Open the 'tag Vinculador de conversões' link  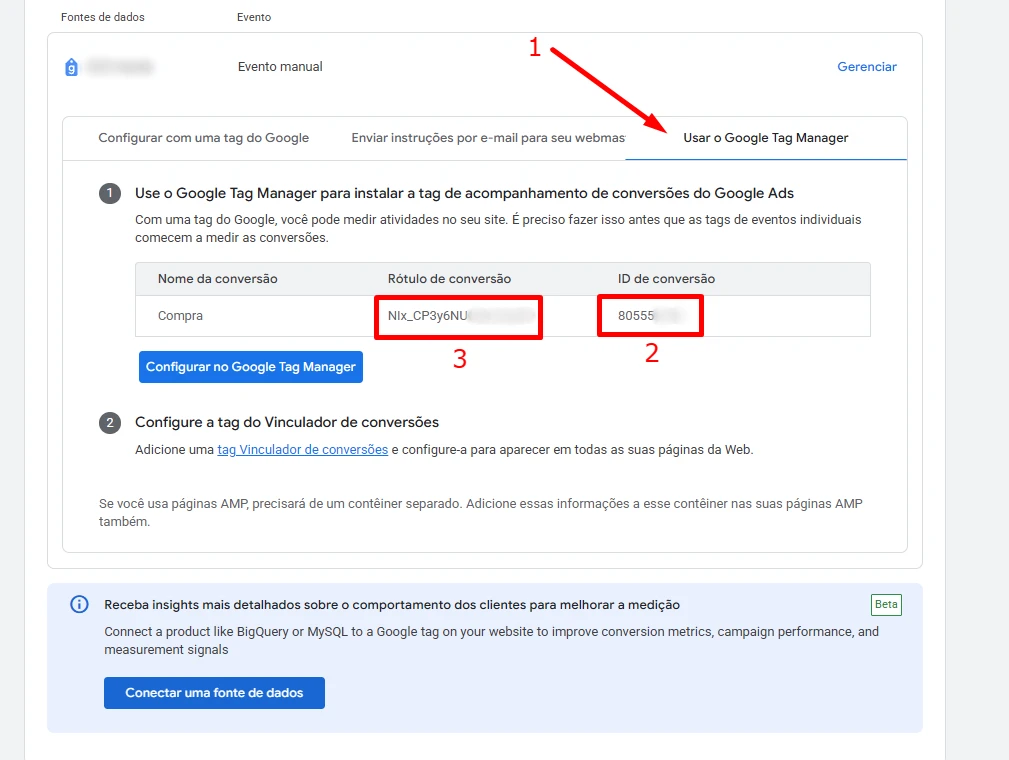click(302, 449)
